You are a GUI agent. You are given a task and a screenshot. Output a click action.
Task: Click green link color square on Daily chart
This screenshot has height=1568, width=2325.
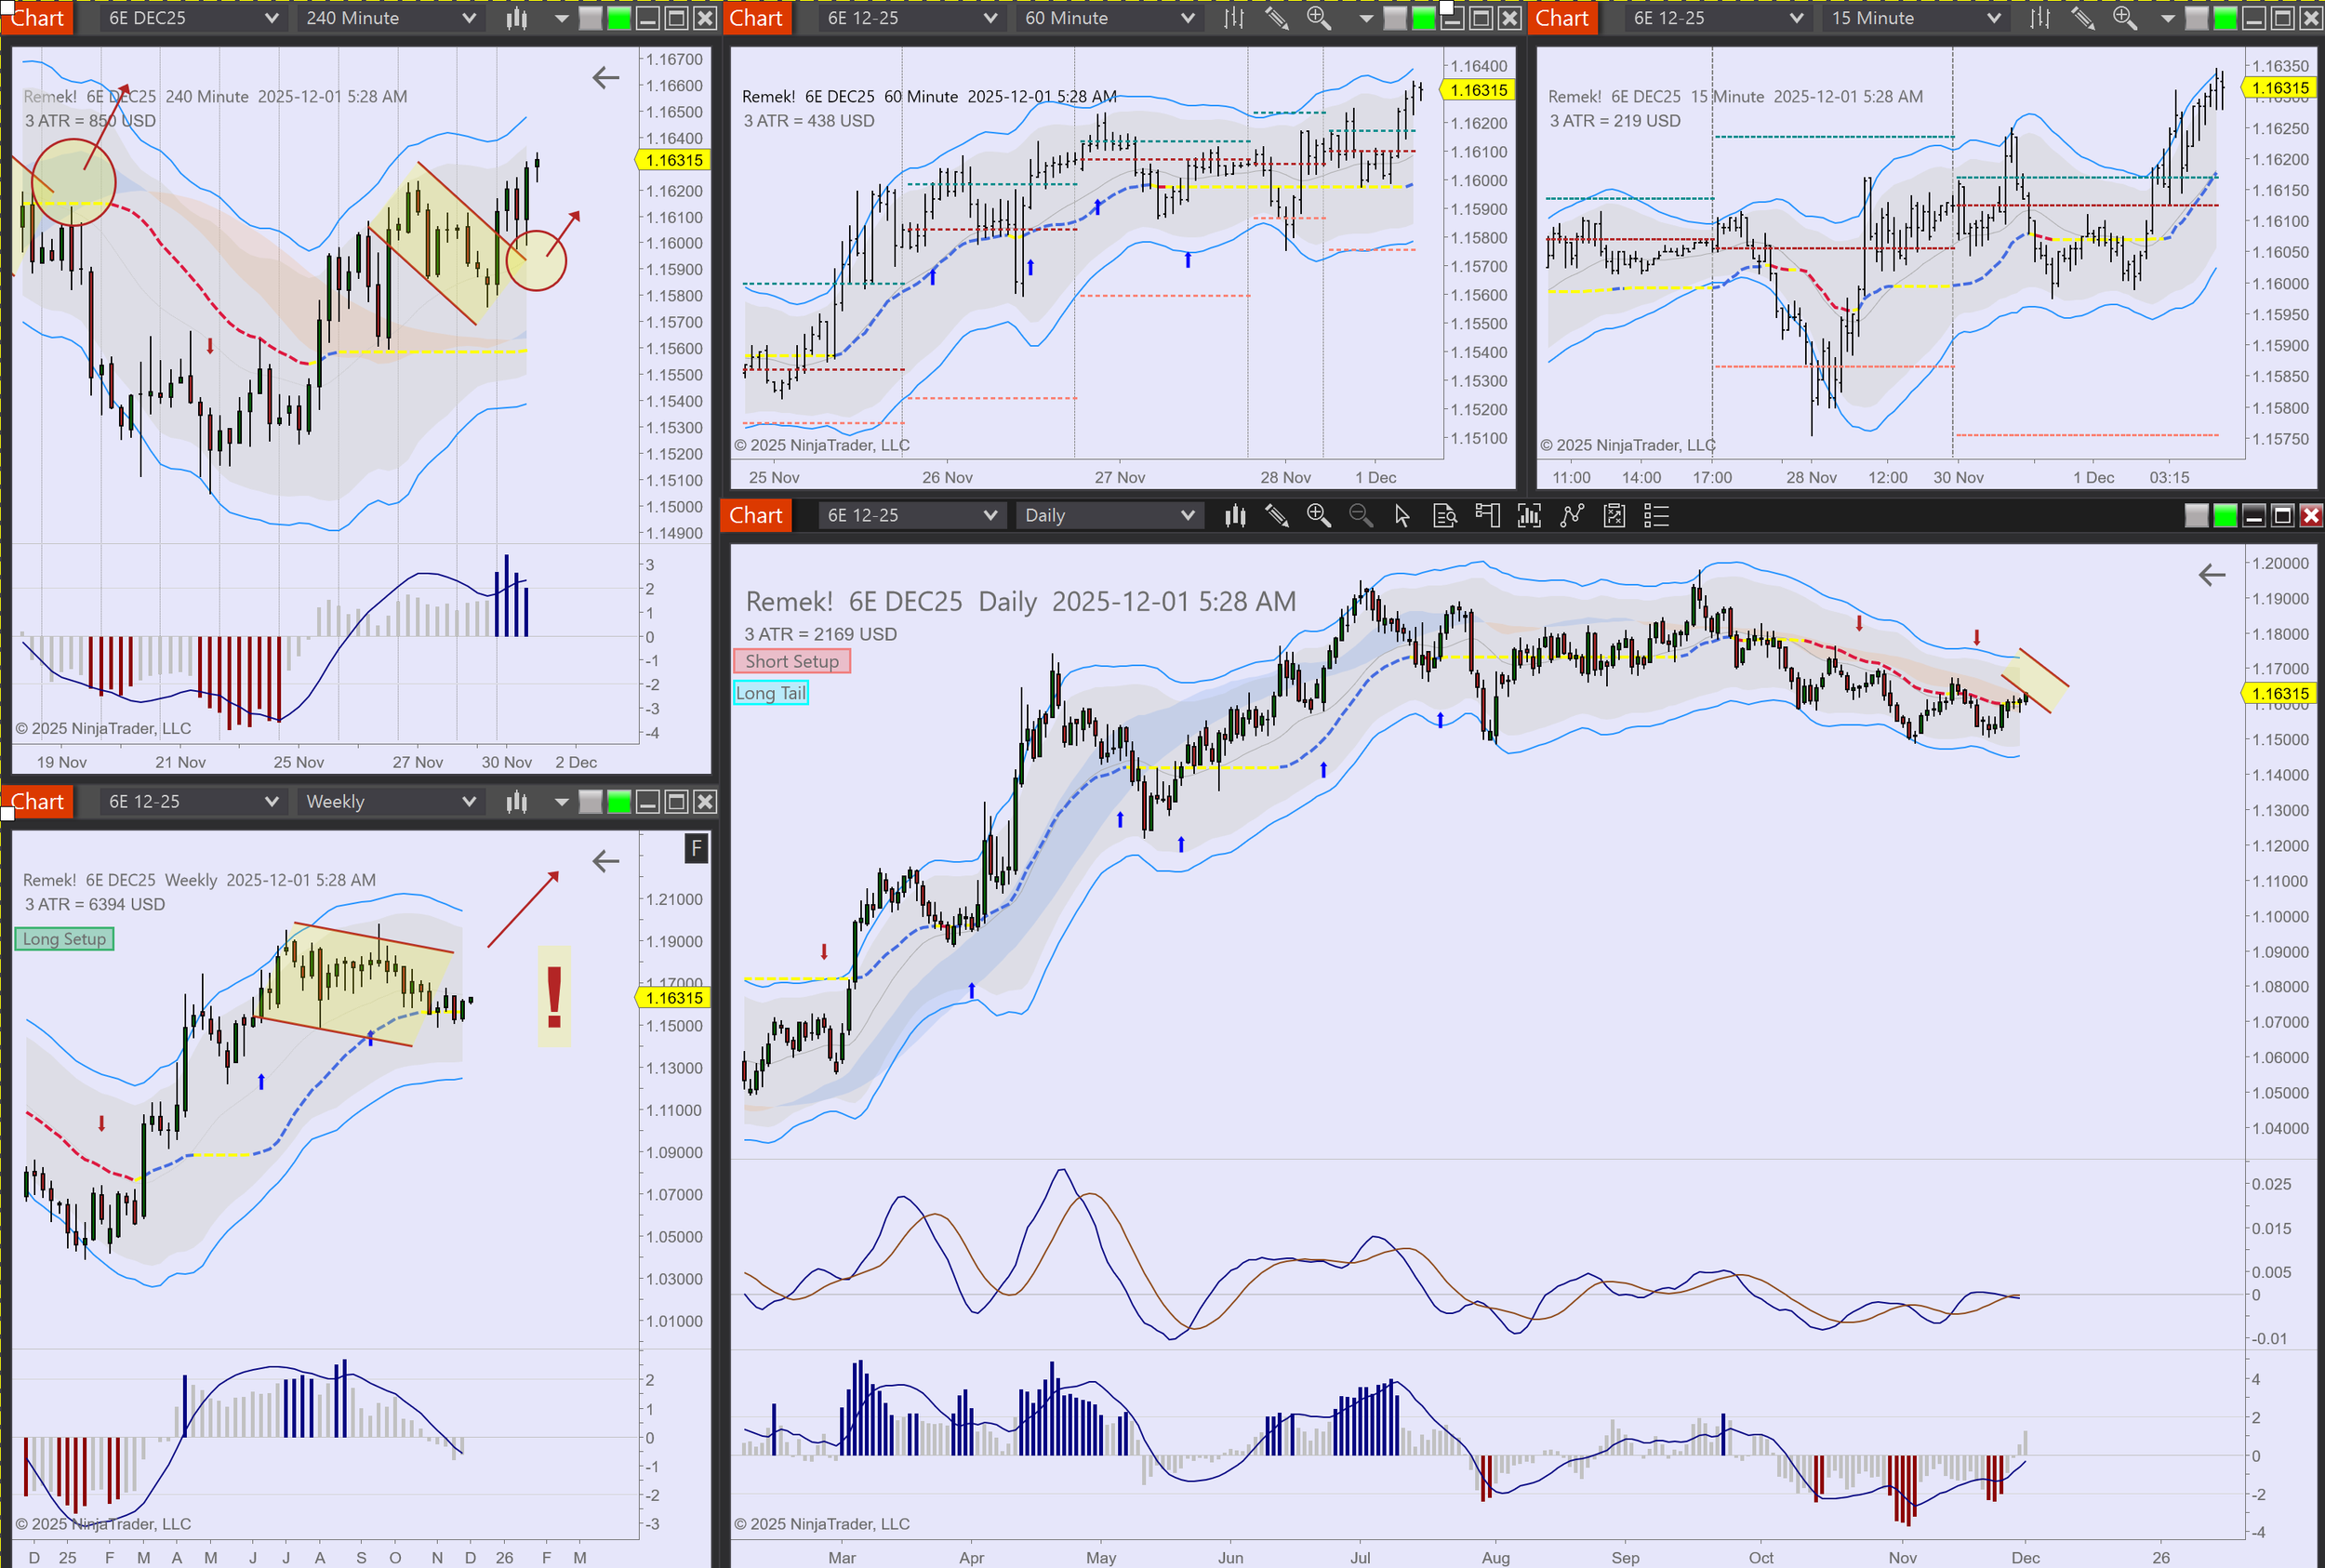(x=2224, y=516)
